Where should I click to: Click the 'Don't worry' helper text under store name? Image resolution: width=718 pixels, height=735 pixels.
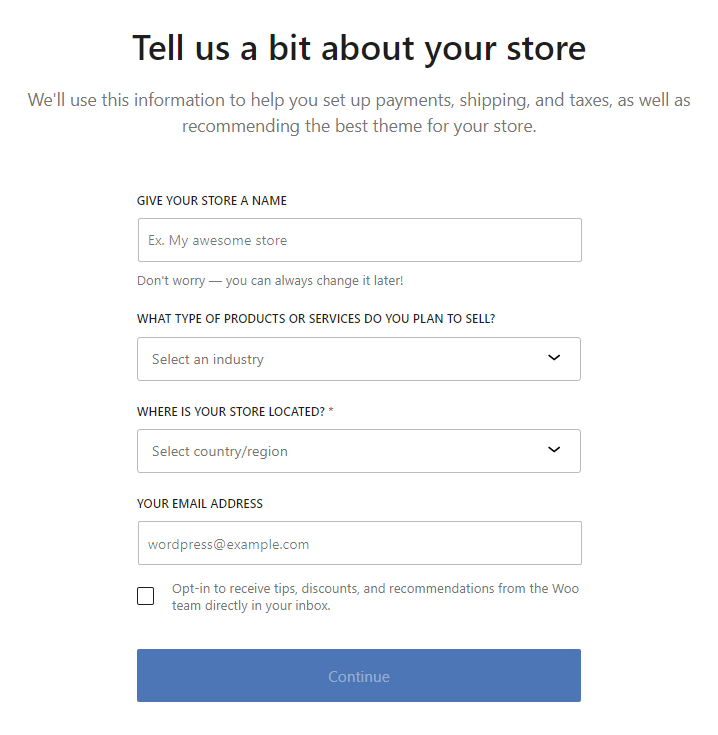click(270, 281)
